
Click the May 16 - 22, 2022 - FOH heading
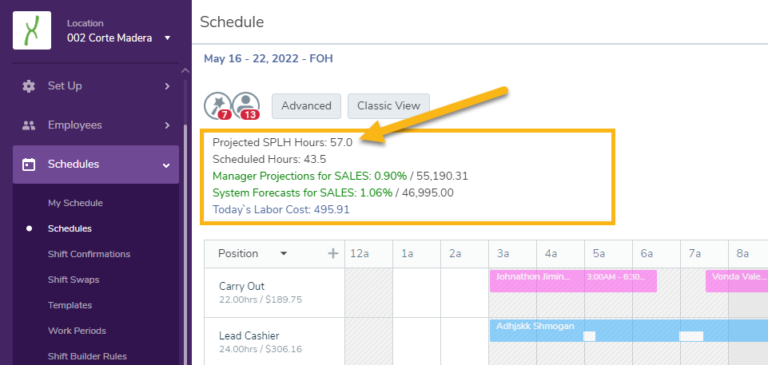268,59
